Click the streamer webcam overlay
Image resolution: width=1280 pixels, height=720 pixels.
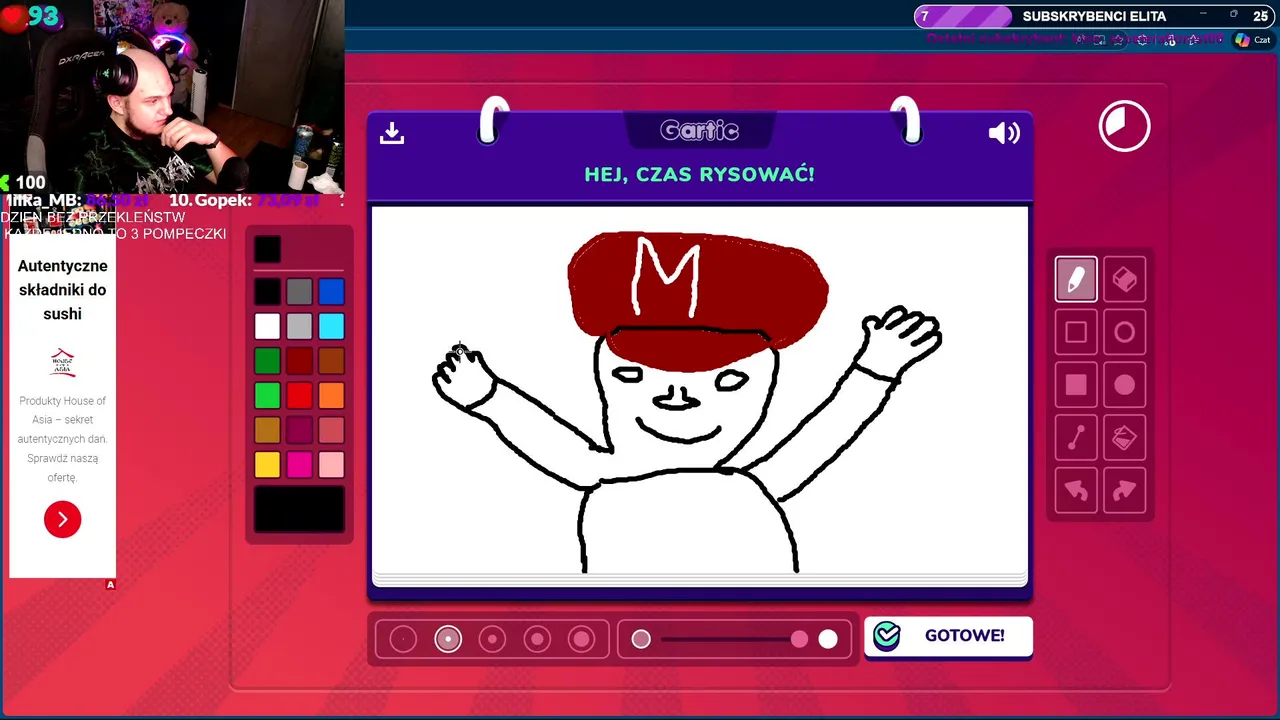click(x=172, y=96)
